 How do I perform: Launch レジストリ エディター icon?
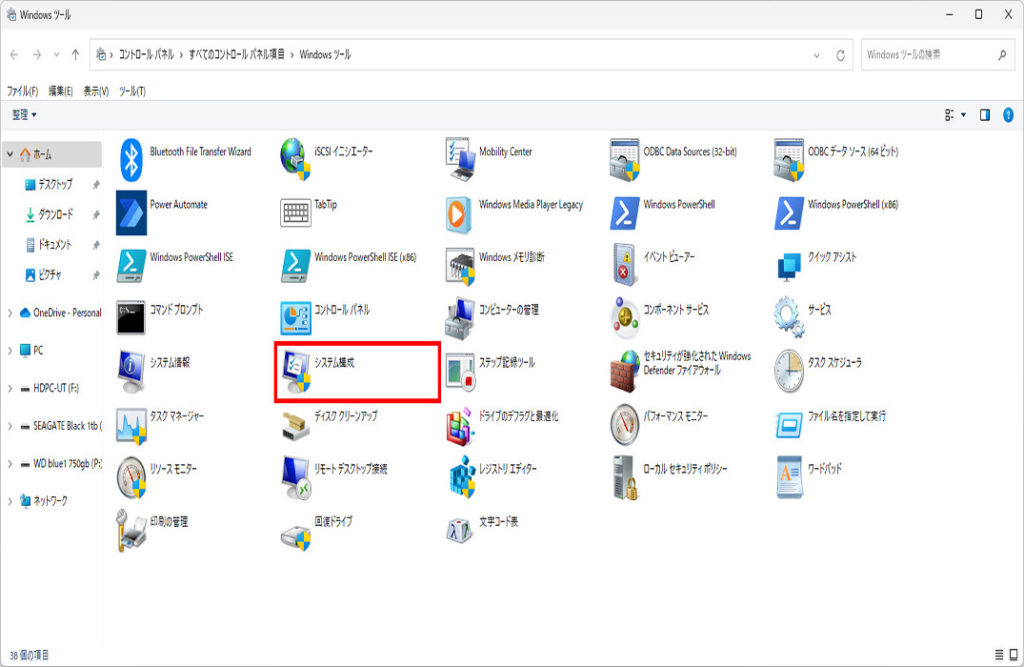pos(461,475)
